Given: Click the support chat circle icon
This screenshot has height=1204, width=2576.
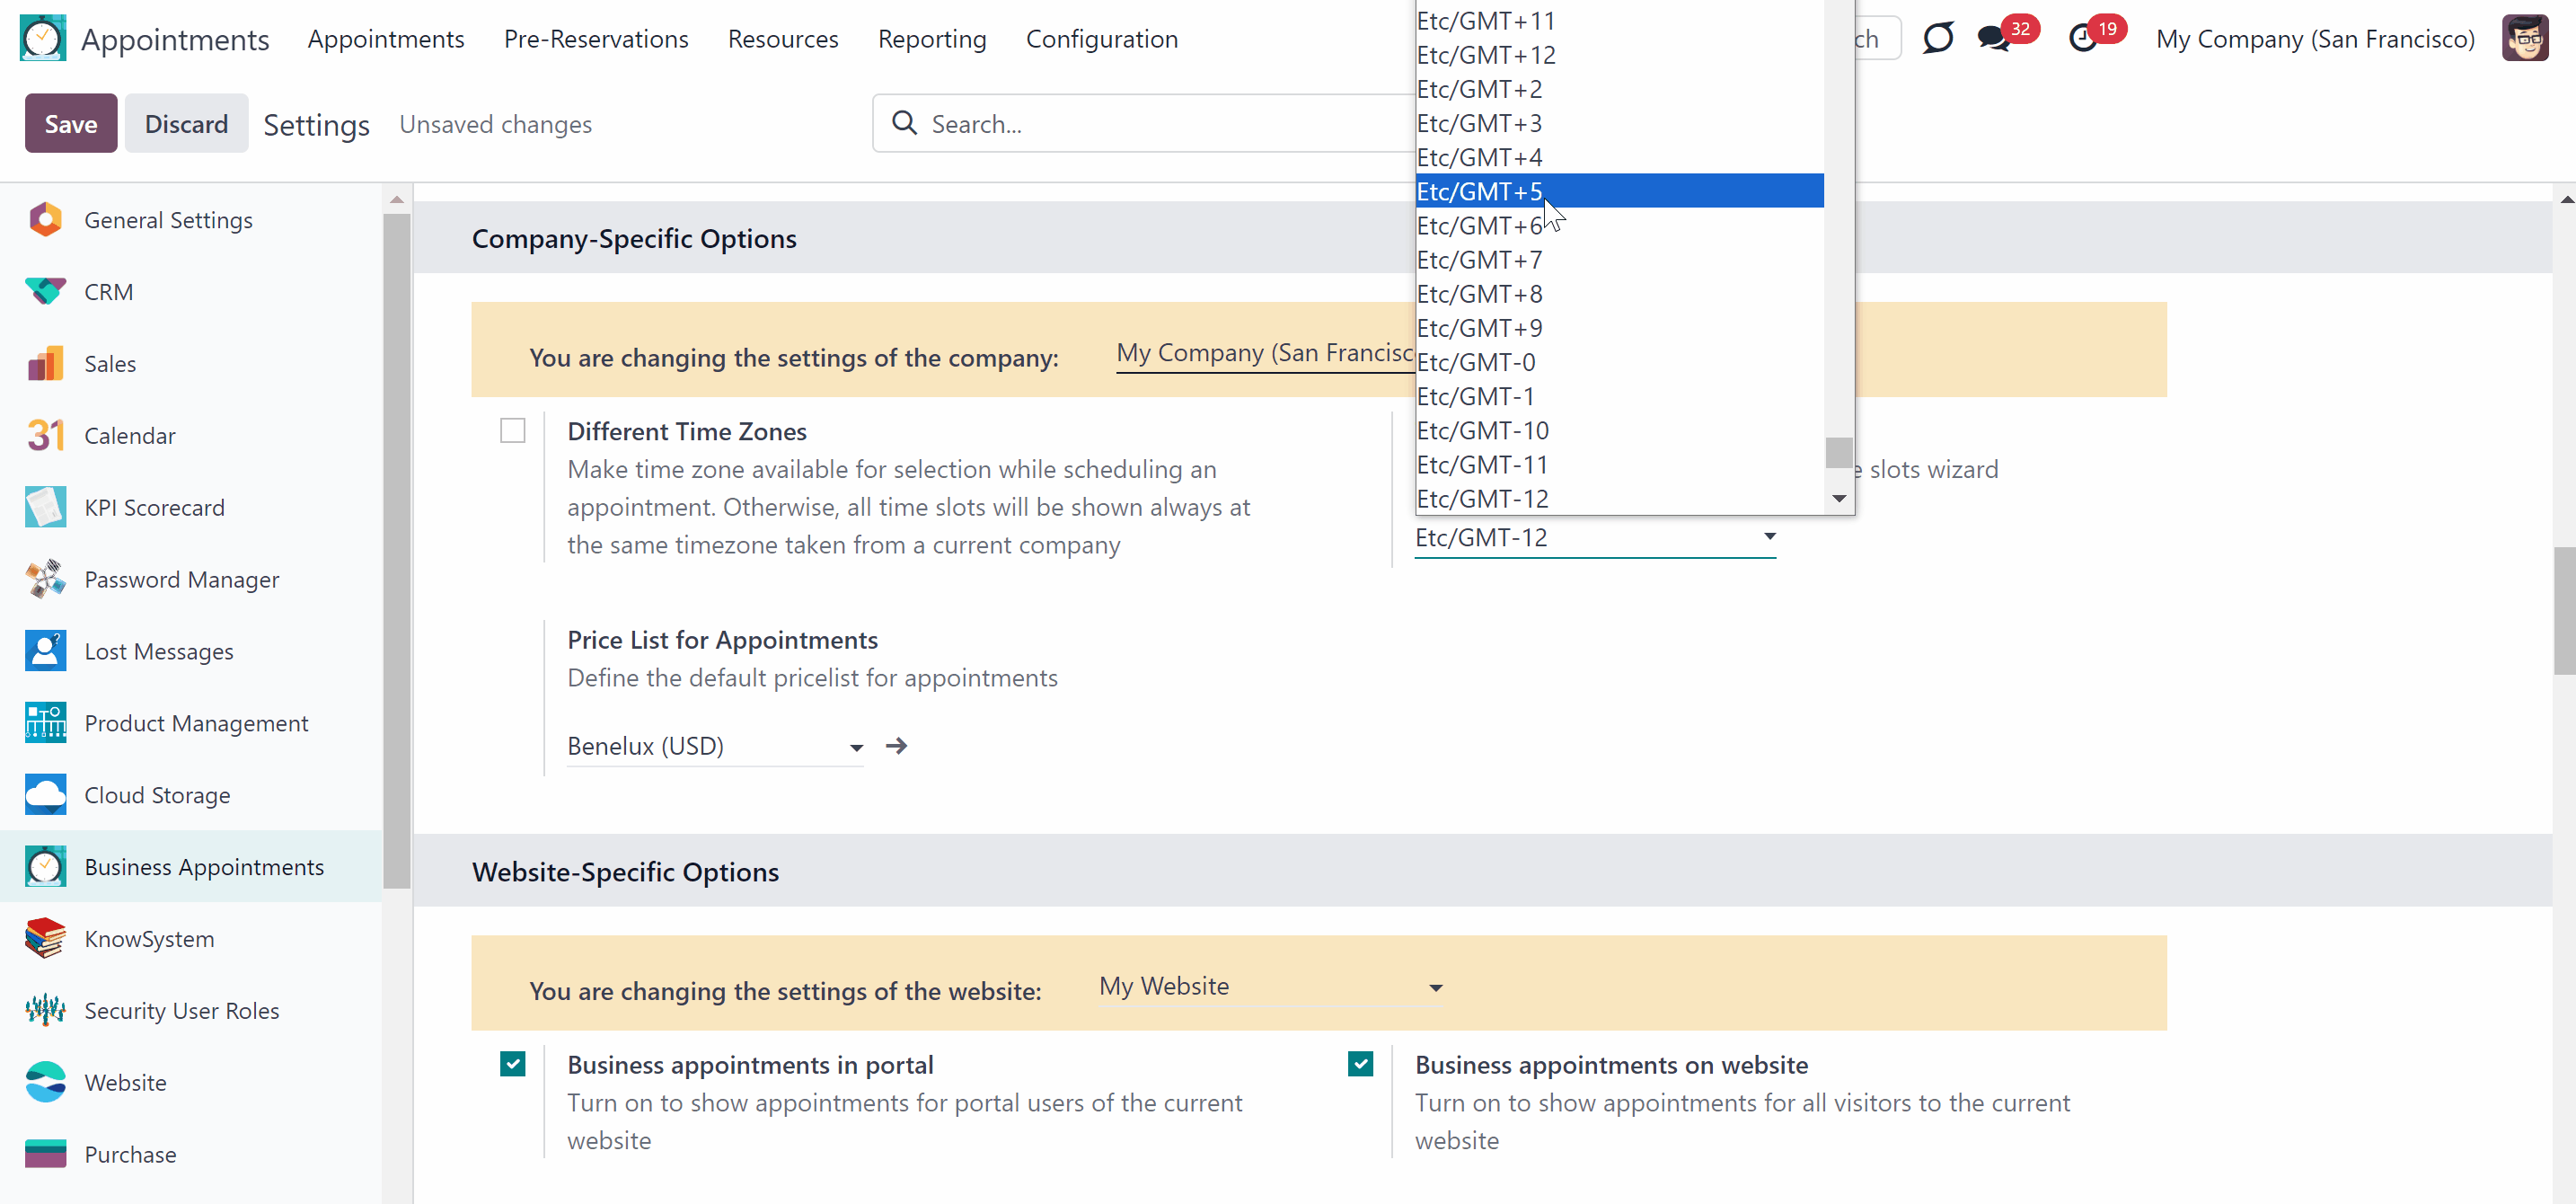Looking at the screenshot, I should click(1938, 39).
